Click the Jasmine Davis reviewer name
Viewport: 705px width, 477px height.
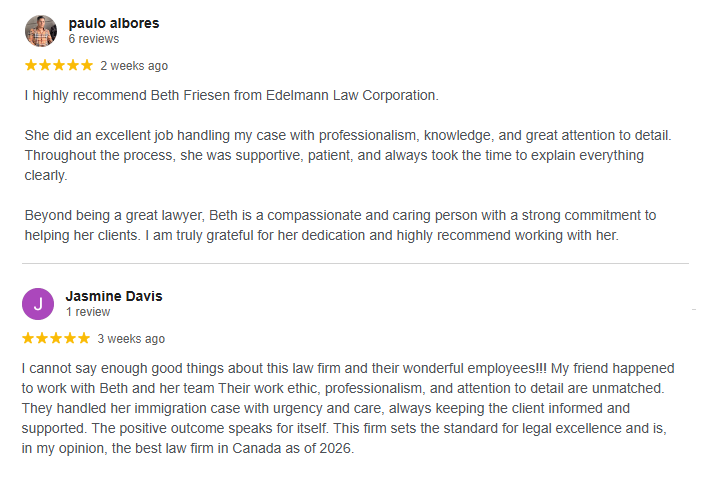[113, 296]
